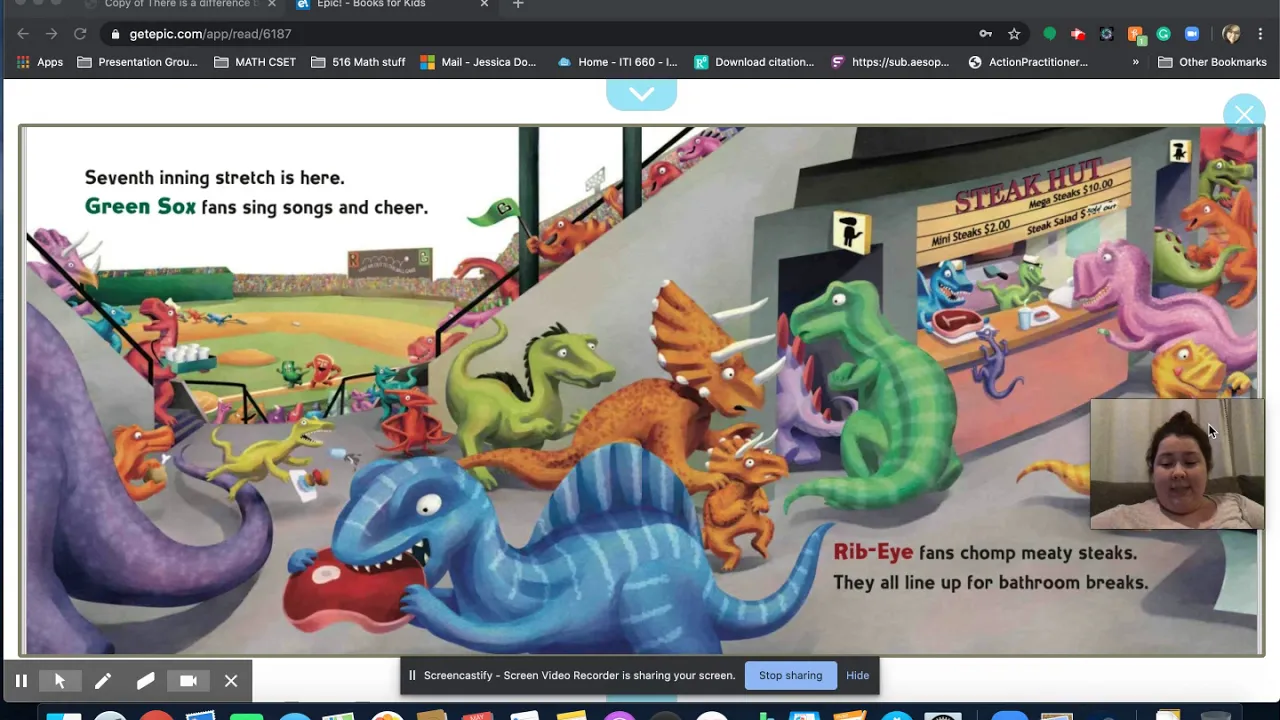The width and height of the screenshot is (1280, 720).
Task: Click the 'Green Sox' green text in book
Action: [x=140, y=207]
